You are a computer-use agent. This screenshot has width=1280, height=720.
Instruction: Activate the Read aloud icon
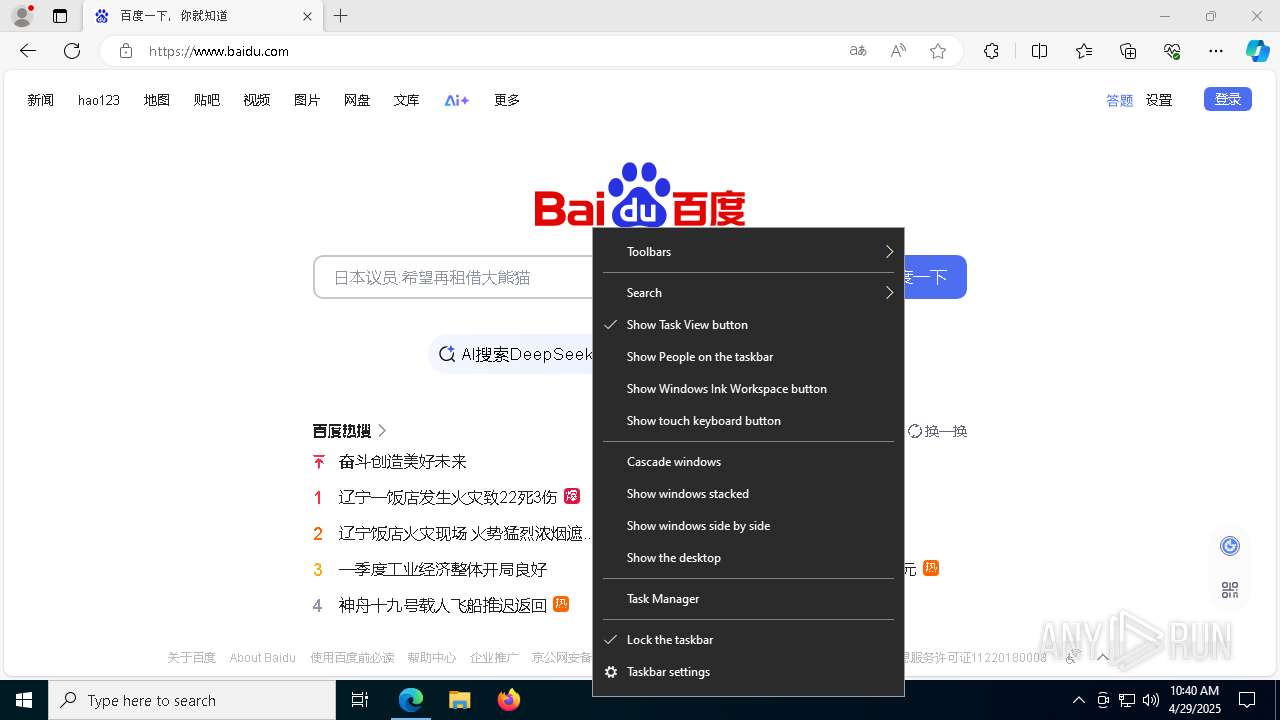pyautogui.click(x=898, y=51)
